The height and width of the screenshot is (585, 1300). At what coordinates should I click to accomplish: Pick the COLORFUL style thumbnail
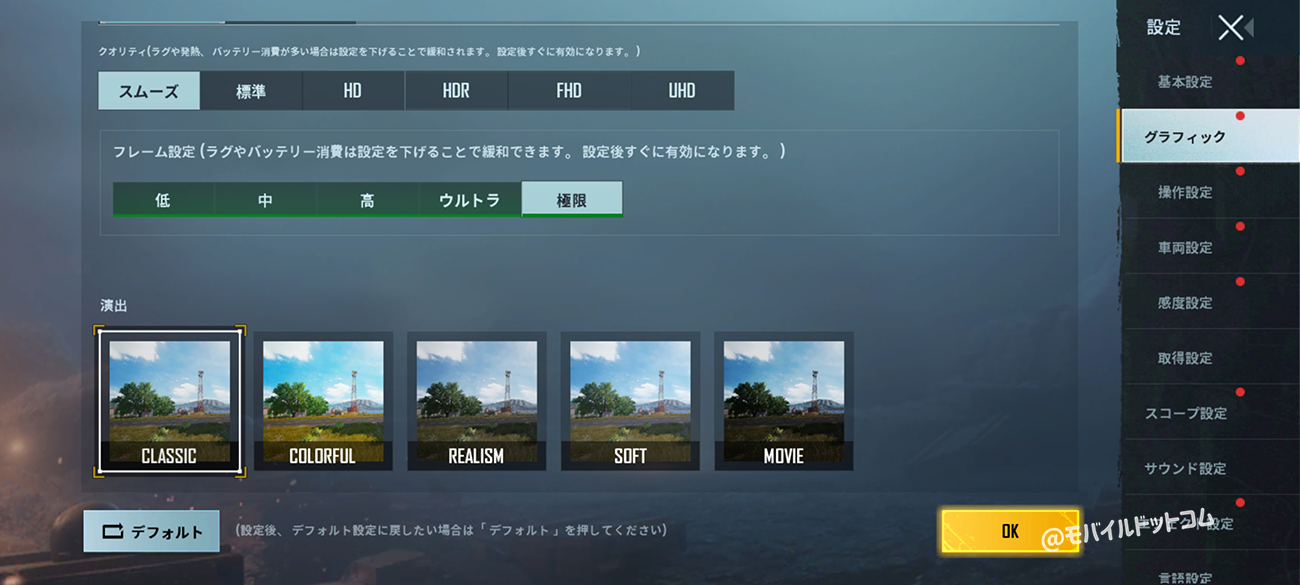[x=323, y=401]
